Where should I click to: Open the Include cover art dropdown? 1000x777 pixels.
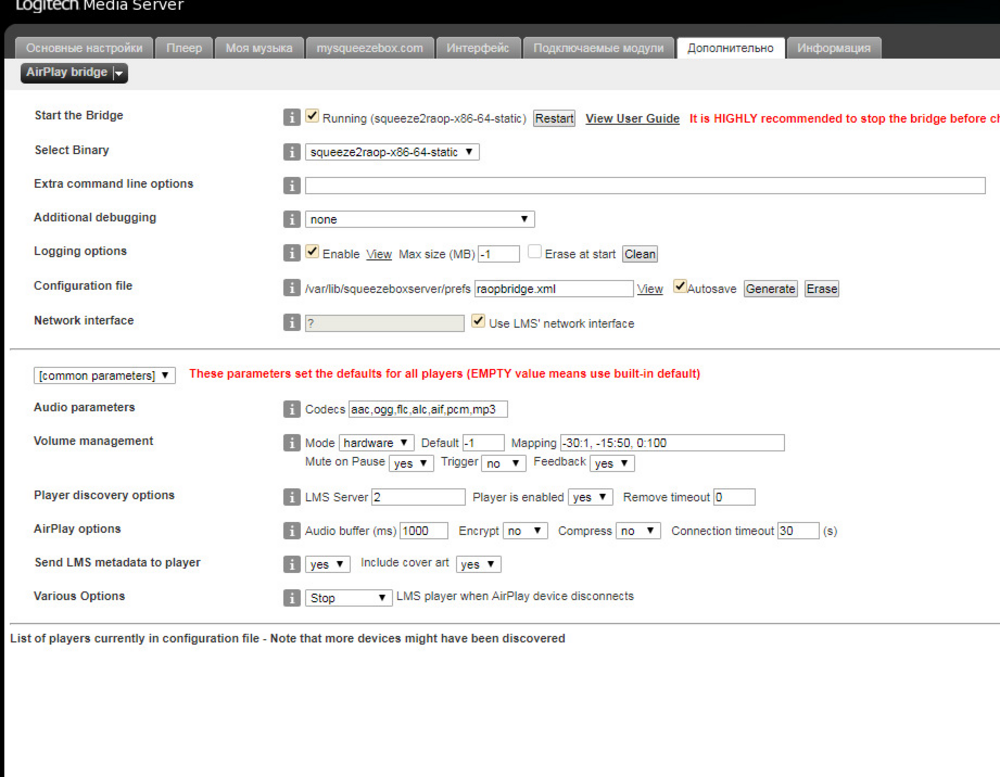click(x=479, y=565)
